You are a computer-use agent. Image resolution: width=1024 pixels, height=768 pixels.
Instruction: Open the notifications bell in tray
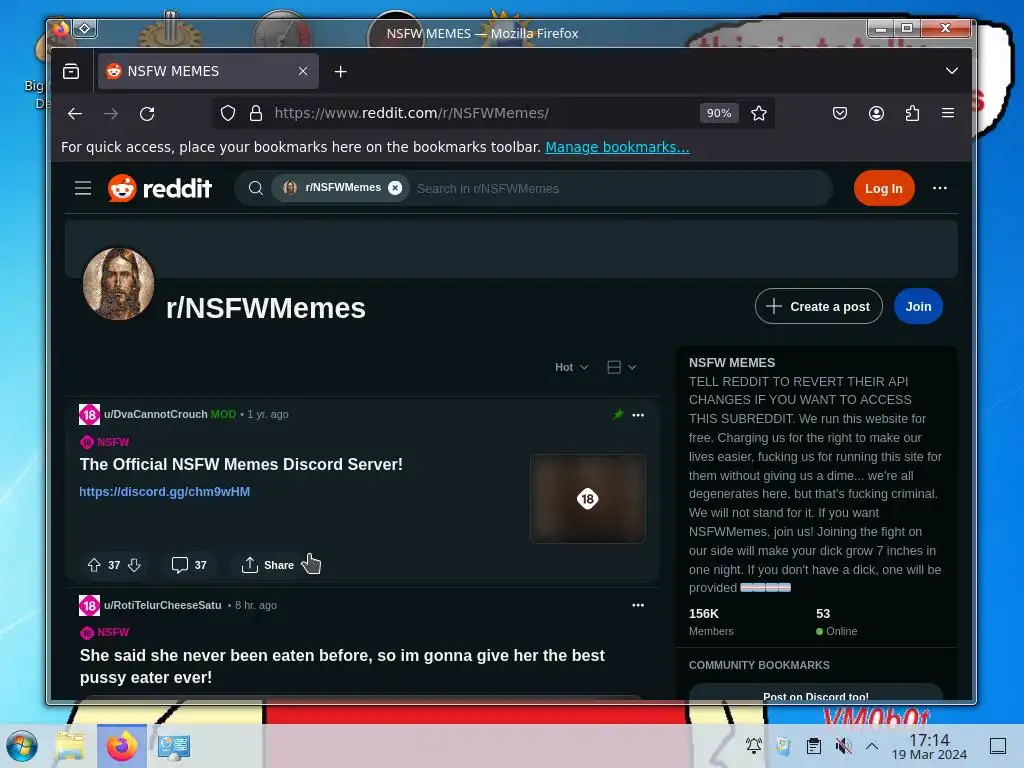click(x=754, y=745)
